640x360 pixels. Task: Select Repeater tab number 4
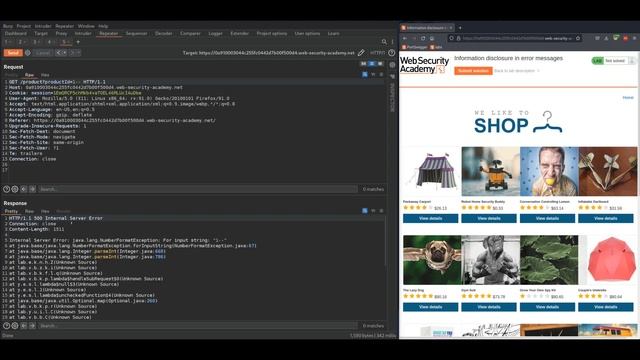pyautogui.click(x=51, y=42)
